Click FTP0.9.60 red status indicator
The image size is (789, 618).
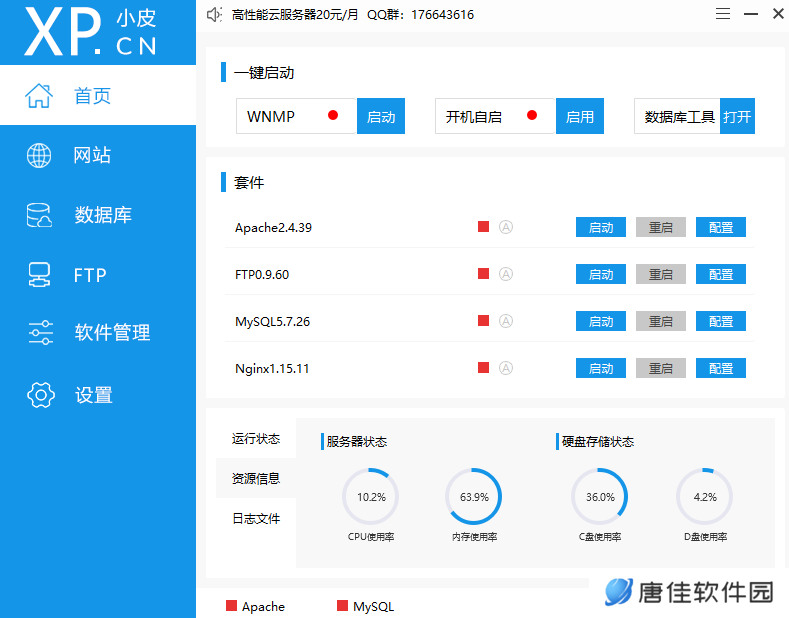tap(484, 273)
